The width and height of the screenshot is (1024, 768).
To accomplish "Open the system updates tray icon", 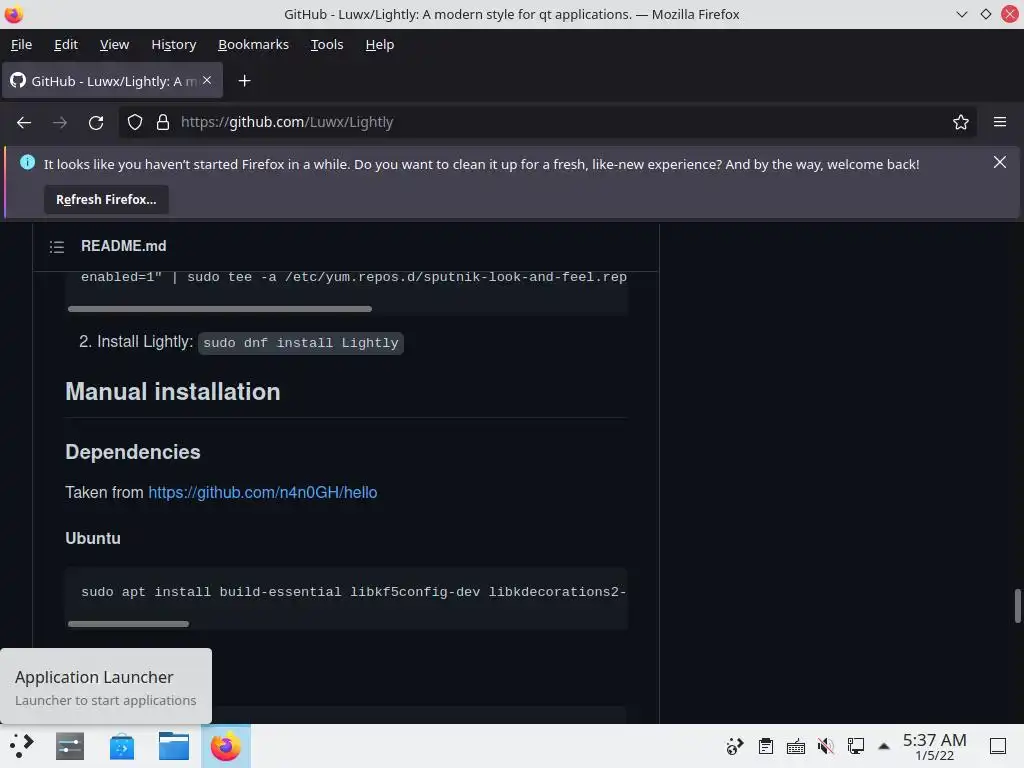I will 735,746.
